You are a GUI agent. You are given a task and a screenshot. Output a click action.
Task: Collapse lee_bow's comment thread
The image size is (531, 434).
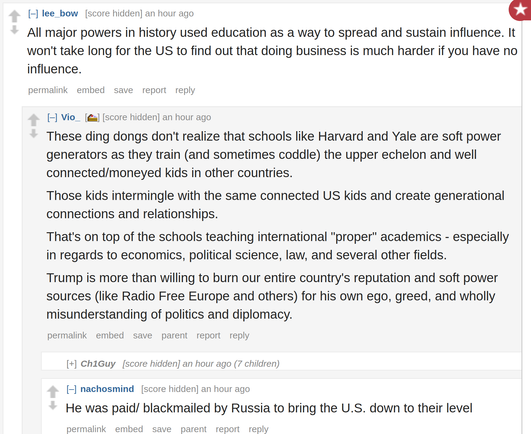coord(33,14)
